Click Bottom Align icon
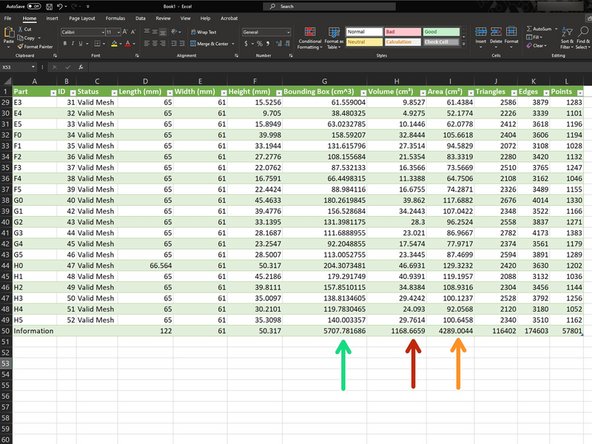The width and height of the screenshot is (592, 444). (x=163, y=32)
